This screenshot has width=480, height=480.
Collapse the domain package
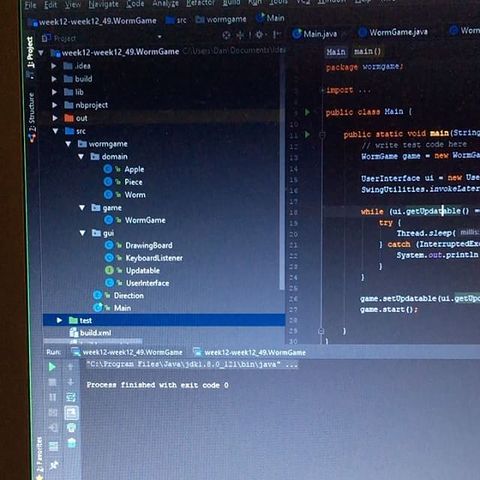click(81, 157)
